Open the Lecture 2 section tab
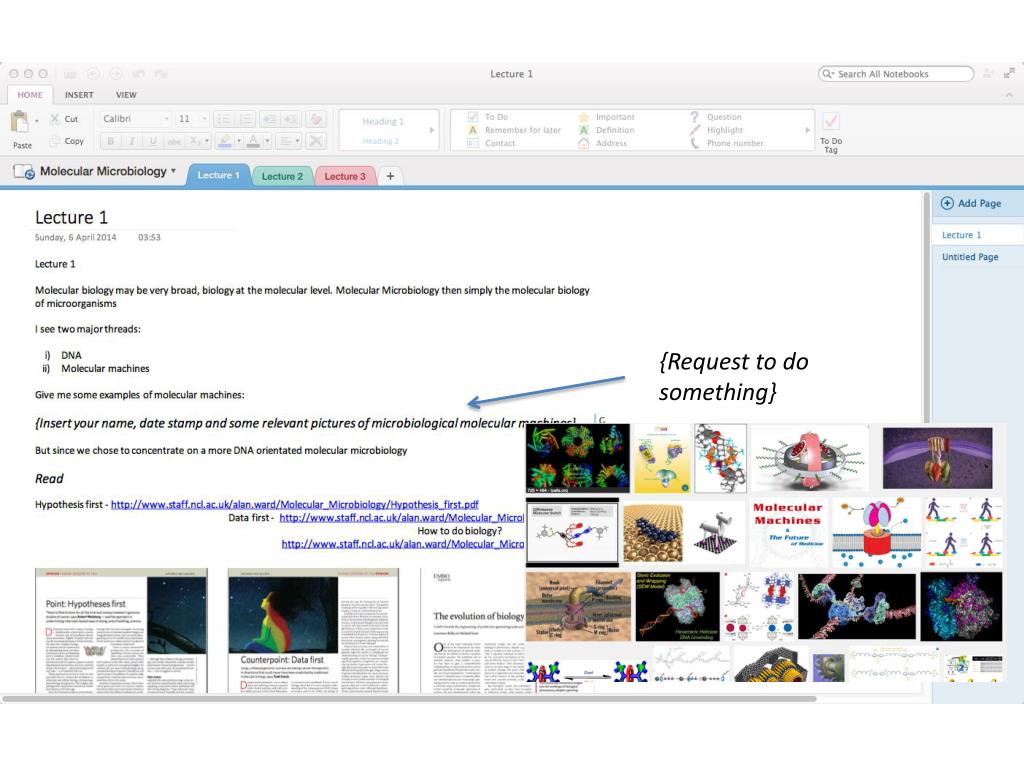 point(281,176)
